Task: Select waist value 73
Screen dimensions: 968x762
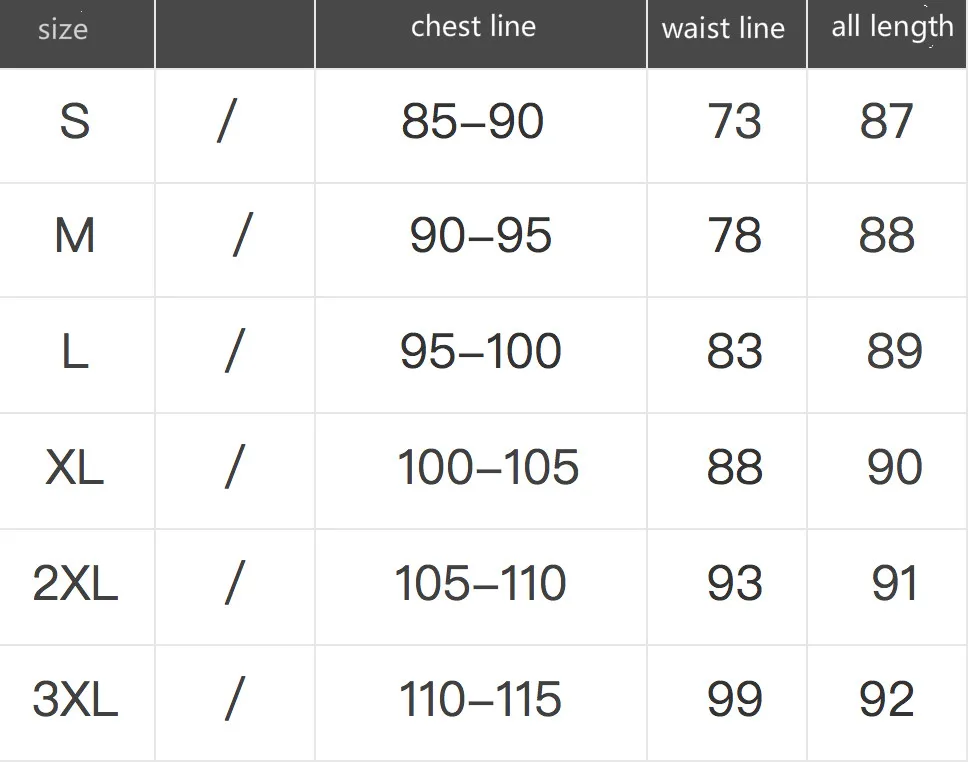Action: click(734, 122)
